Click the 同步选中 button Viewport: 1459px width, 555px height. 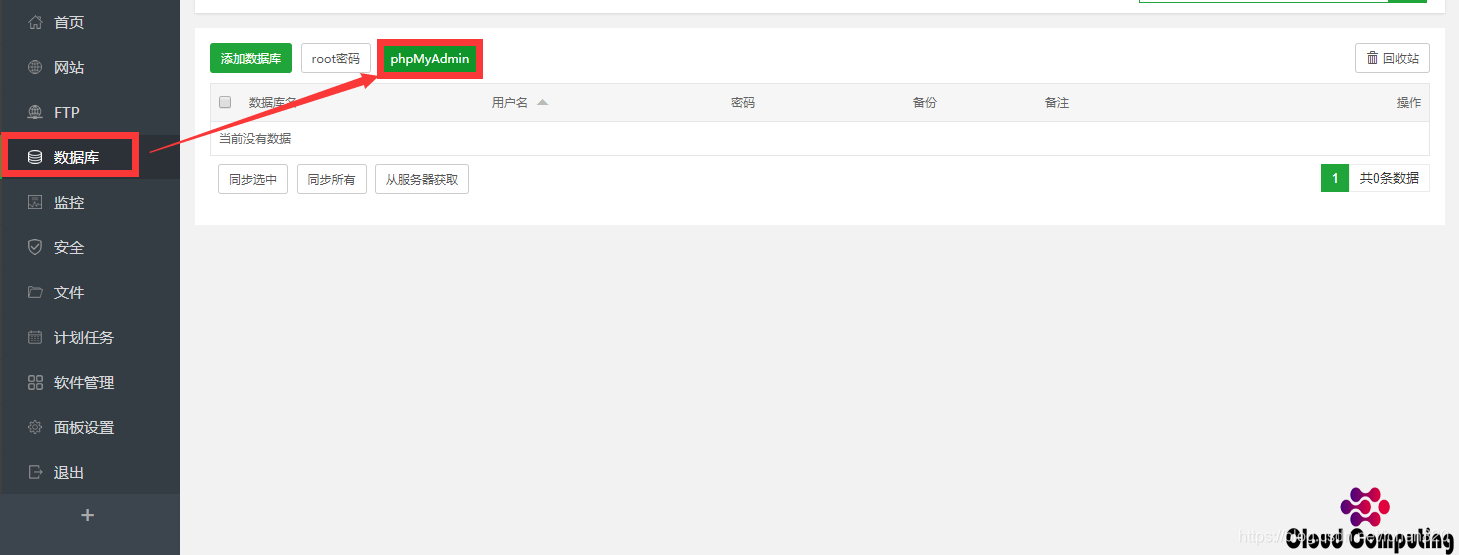coord(253,179)
